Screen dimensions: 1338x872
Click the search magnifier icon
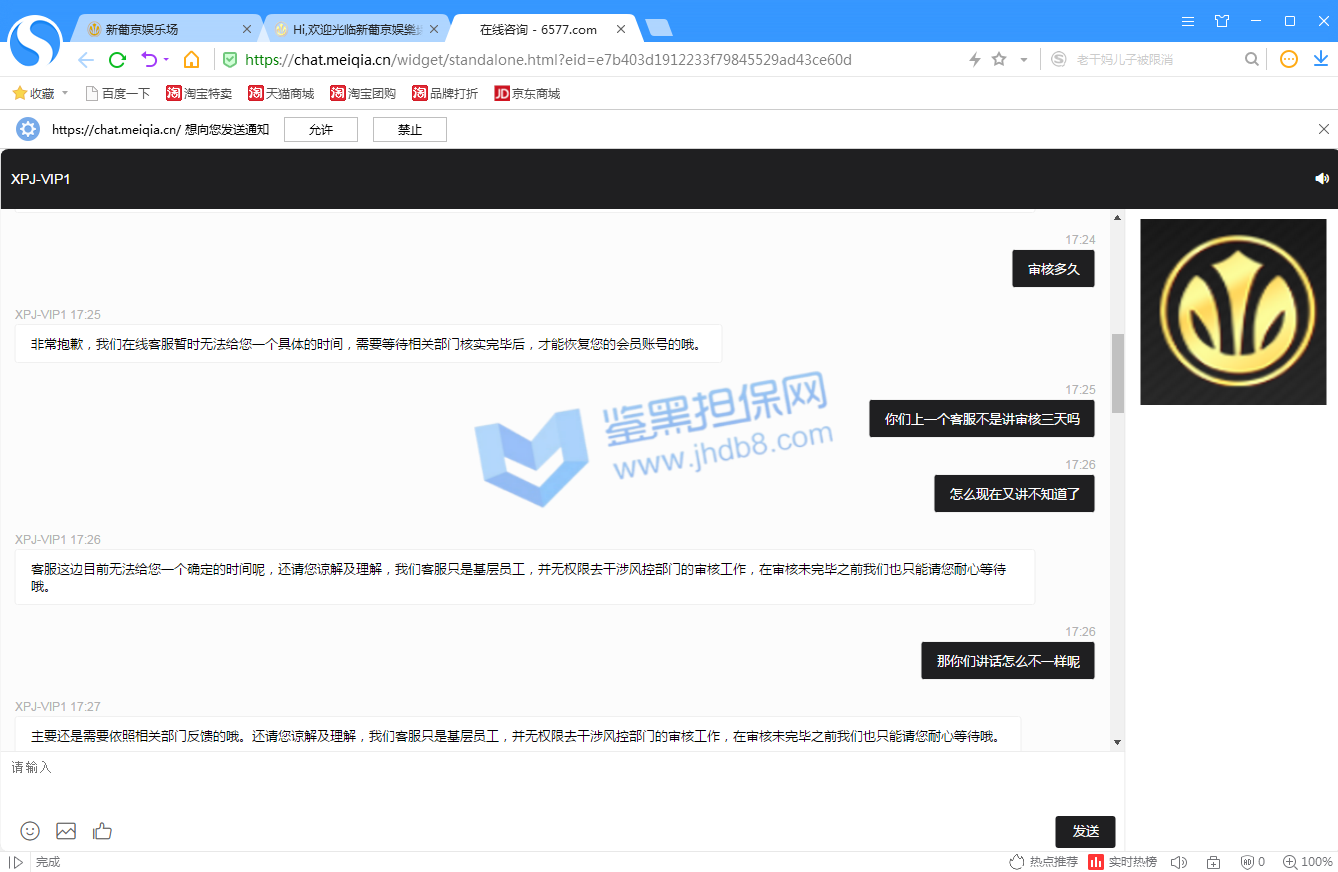1251,60
